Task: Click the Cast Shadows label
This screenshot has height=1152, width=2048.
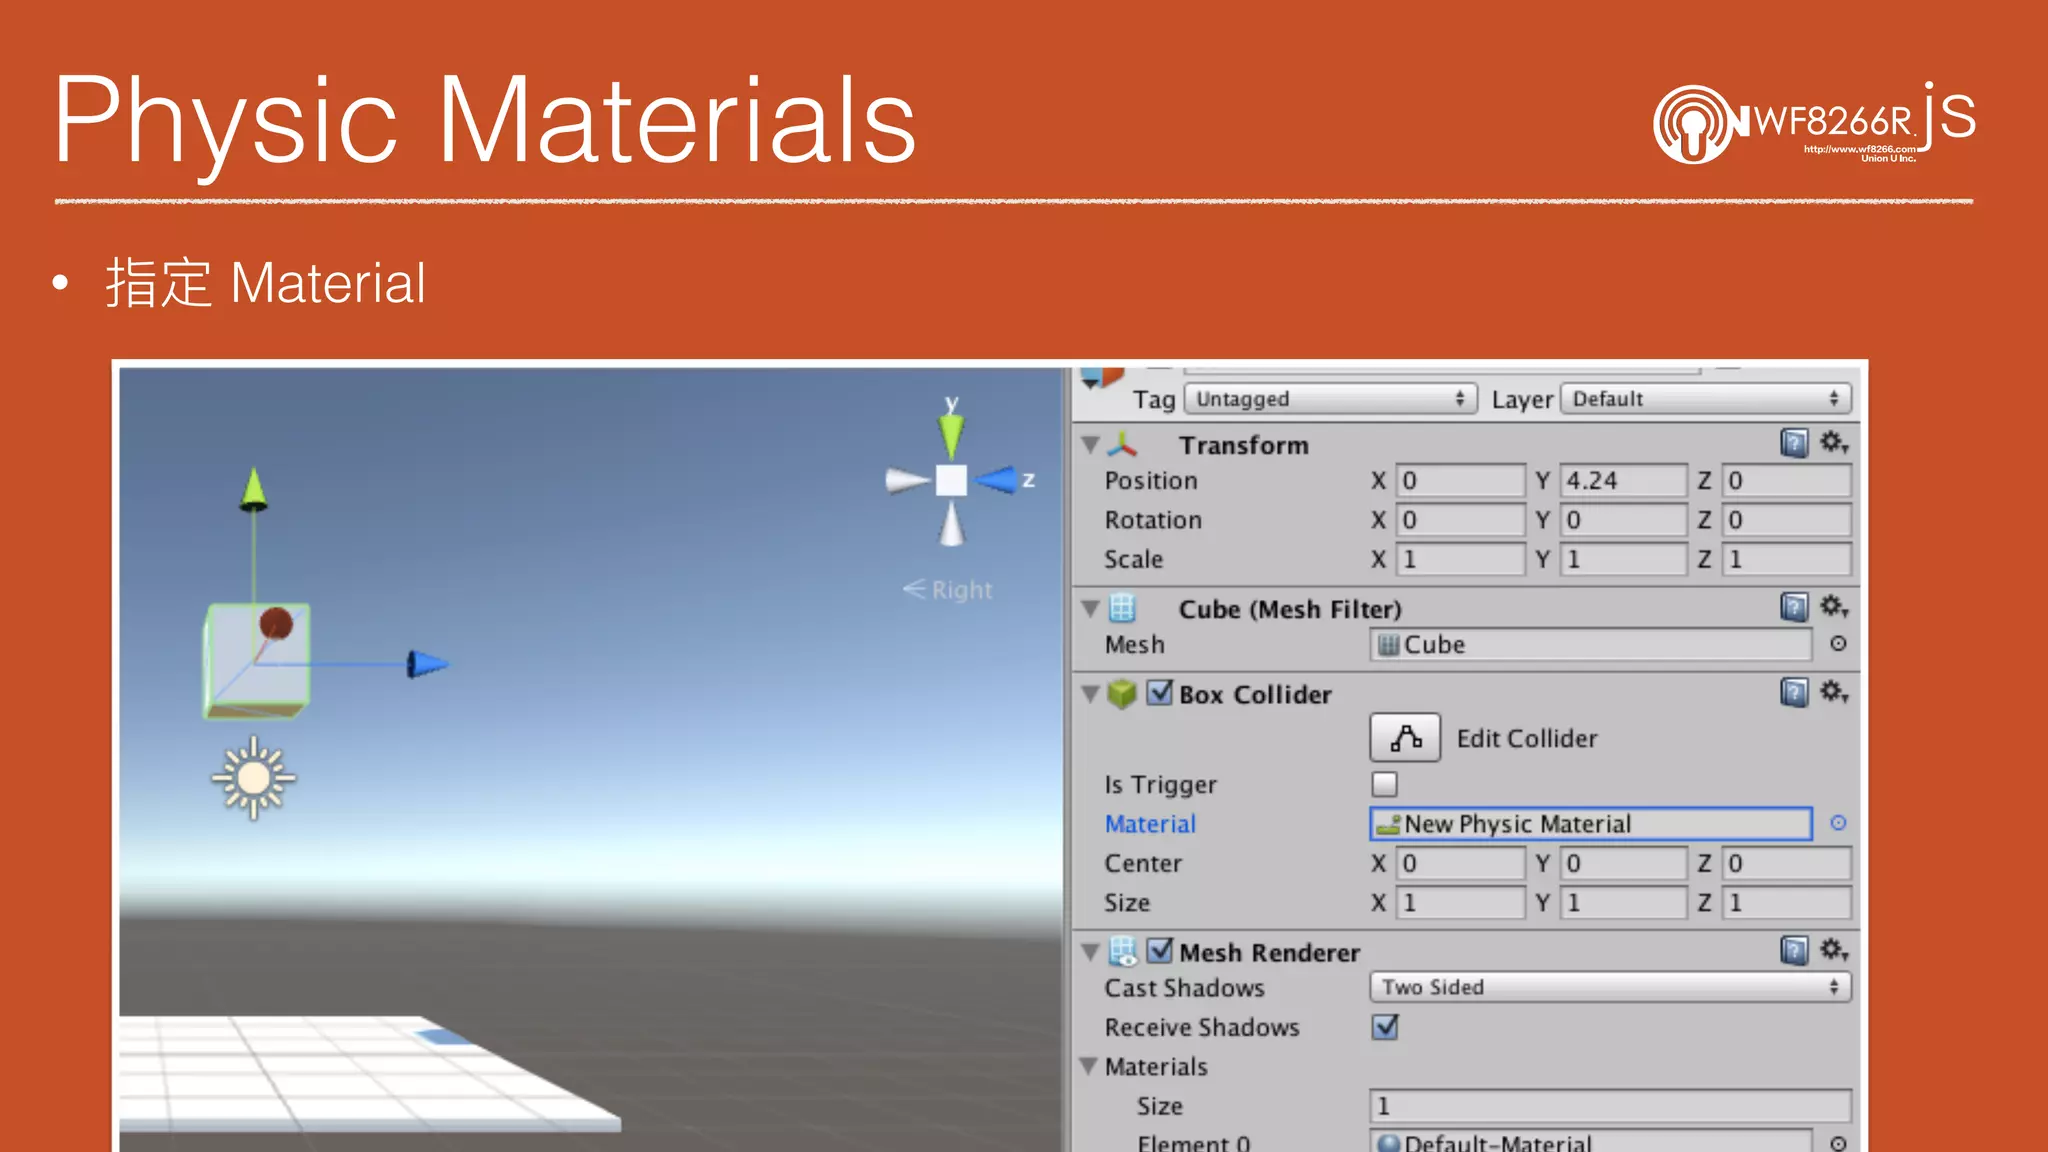Action: click(x=1185, y=988)
